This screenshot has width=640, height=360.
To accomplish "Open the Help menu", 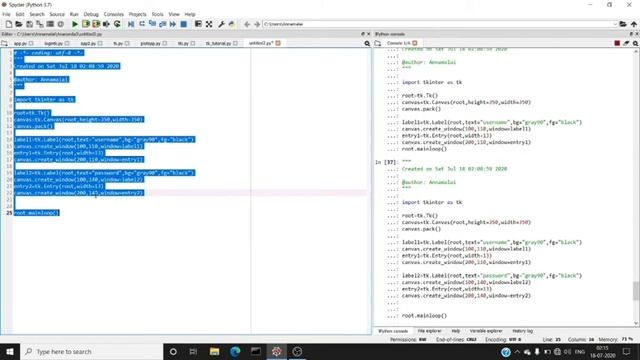I will point(190,14).
